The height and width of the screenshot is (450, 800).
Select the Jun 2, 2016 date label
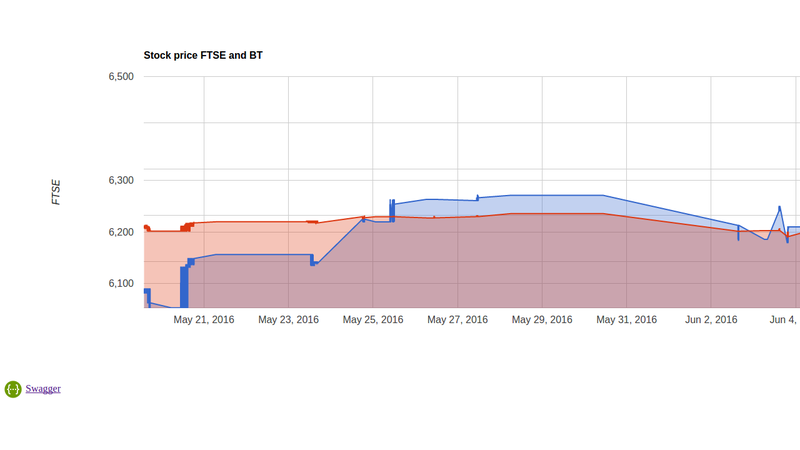pos(711,320)
